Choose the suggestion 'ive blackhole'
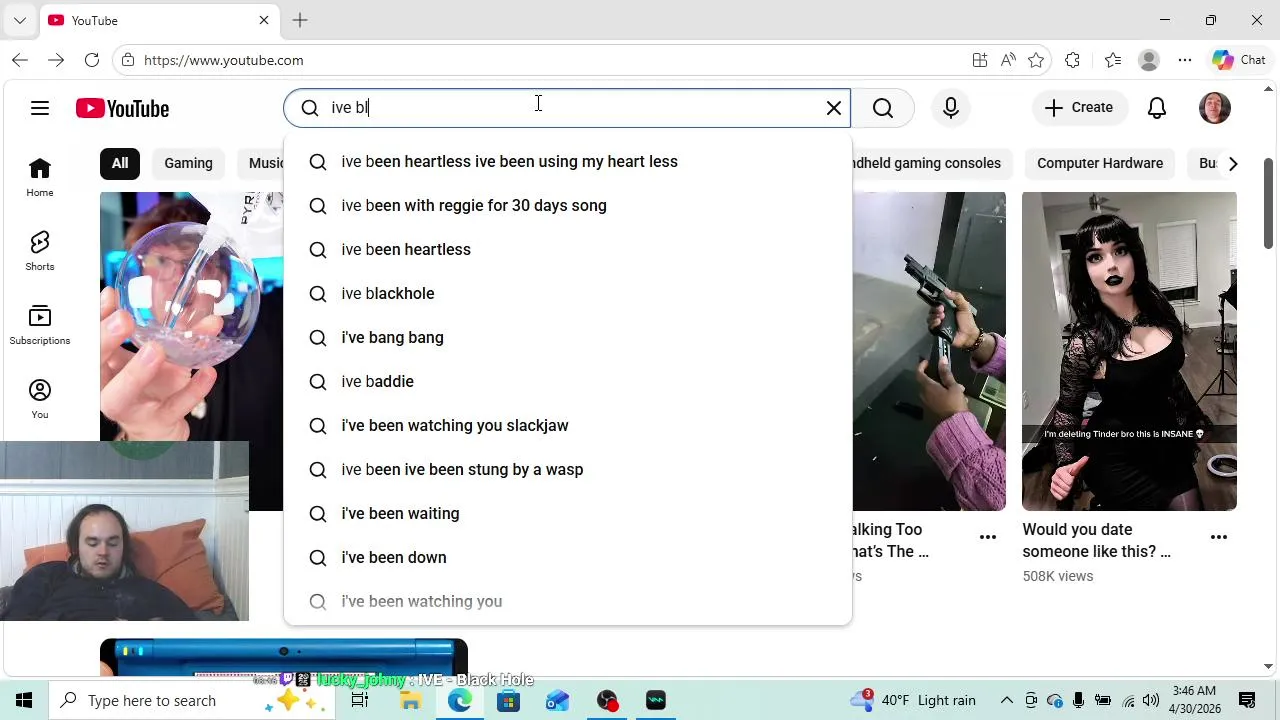 [568, 293]
